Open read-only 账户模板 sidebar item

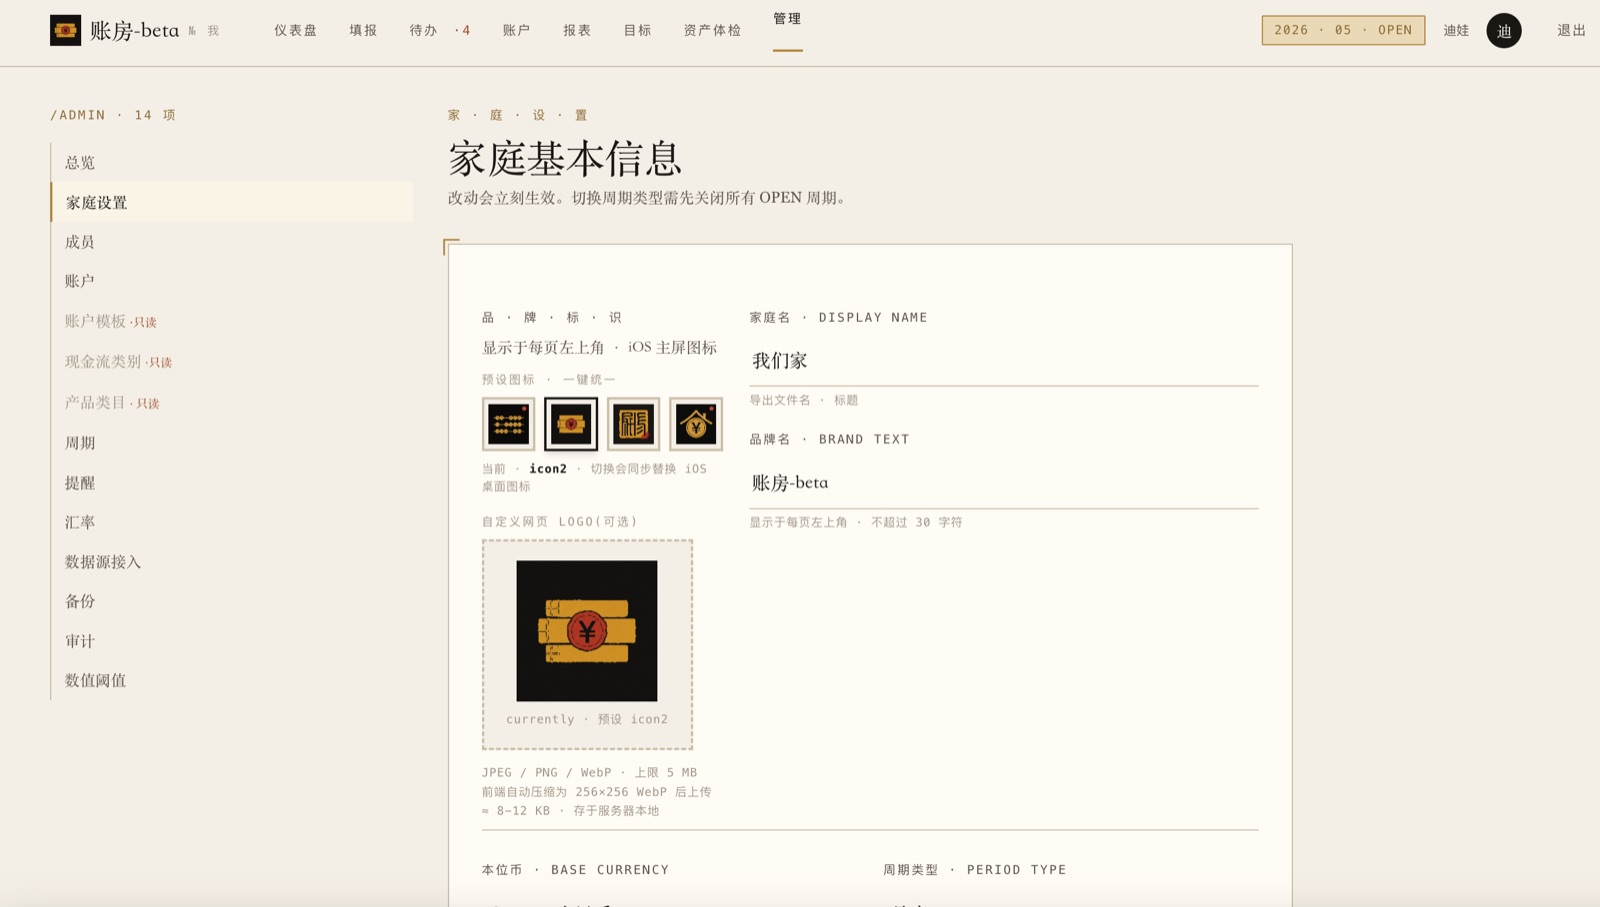[232, 321]
